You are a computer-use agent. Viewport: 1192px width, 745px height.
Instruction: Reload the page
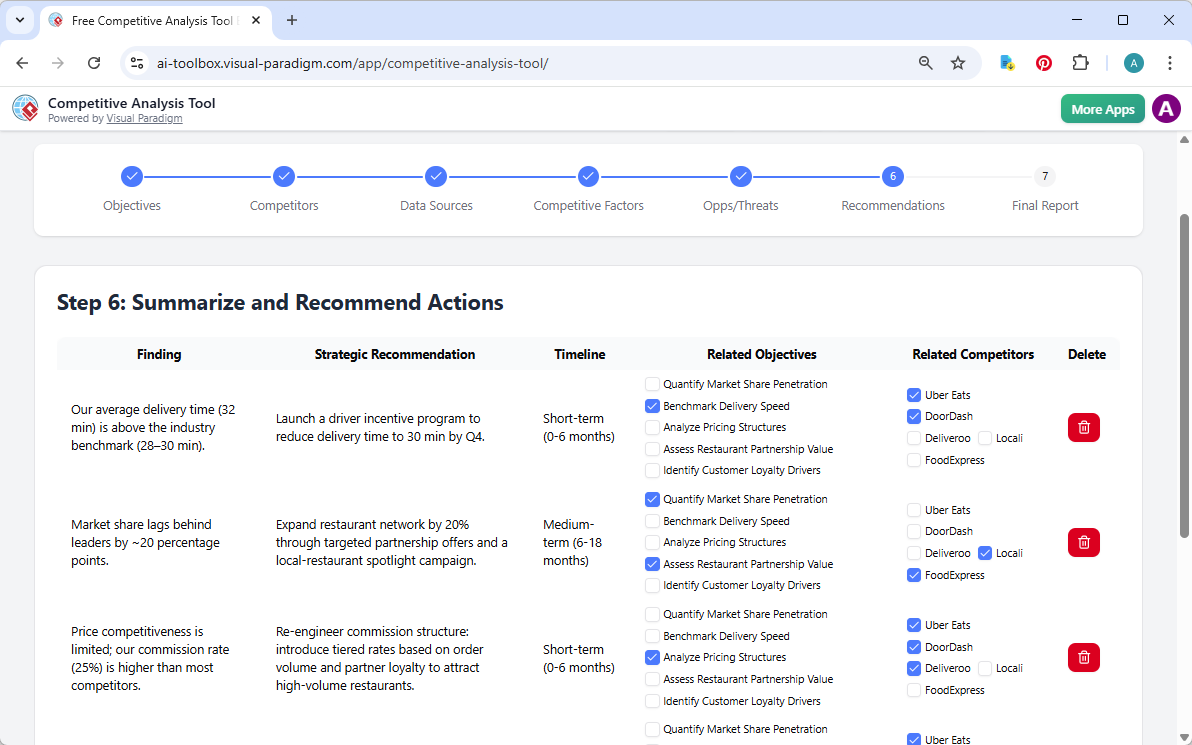(94, 62)
